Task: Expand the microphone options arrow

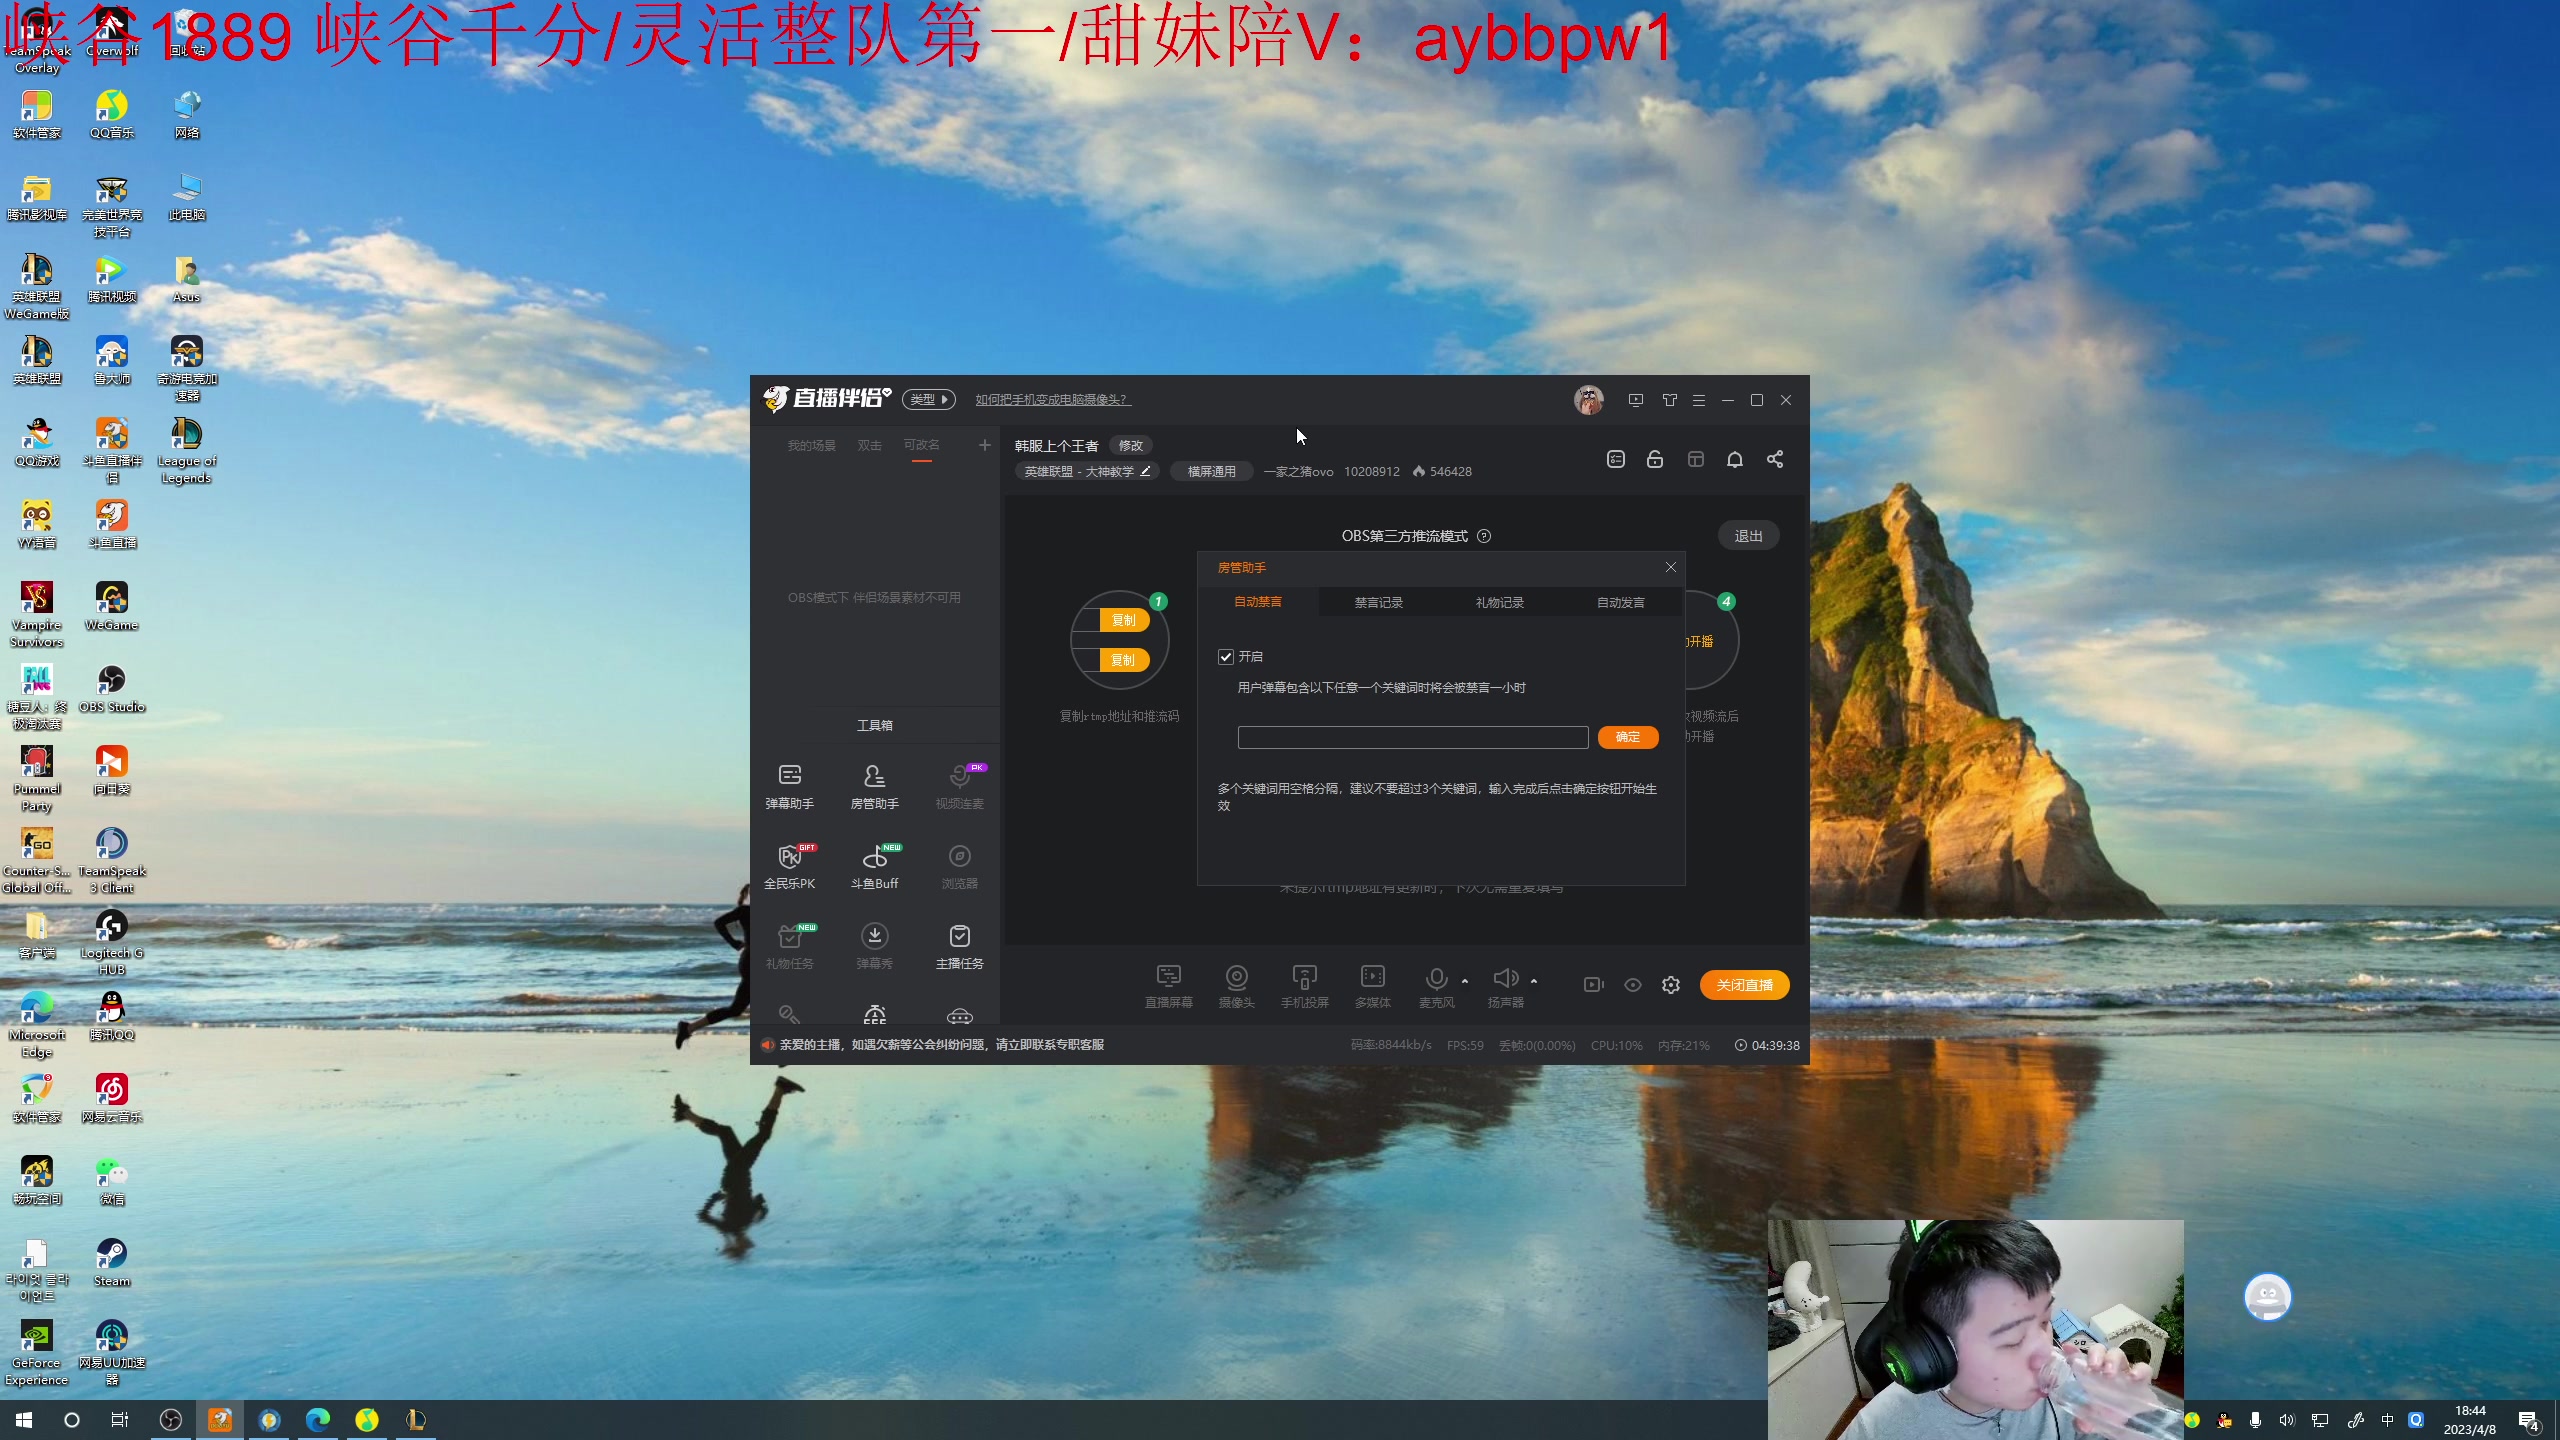Action: pos(1465,981)
